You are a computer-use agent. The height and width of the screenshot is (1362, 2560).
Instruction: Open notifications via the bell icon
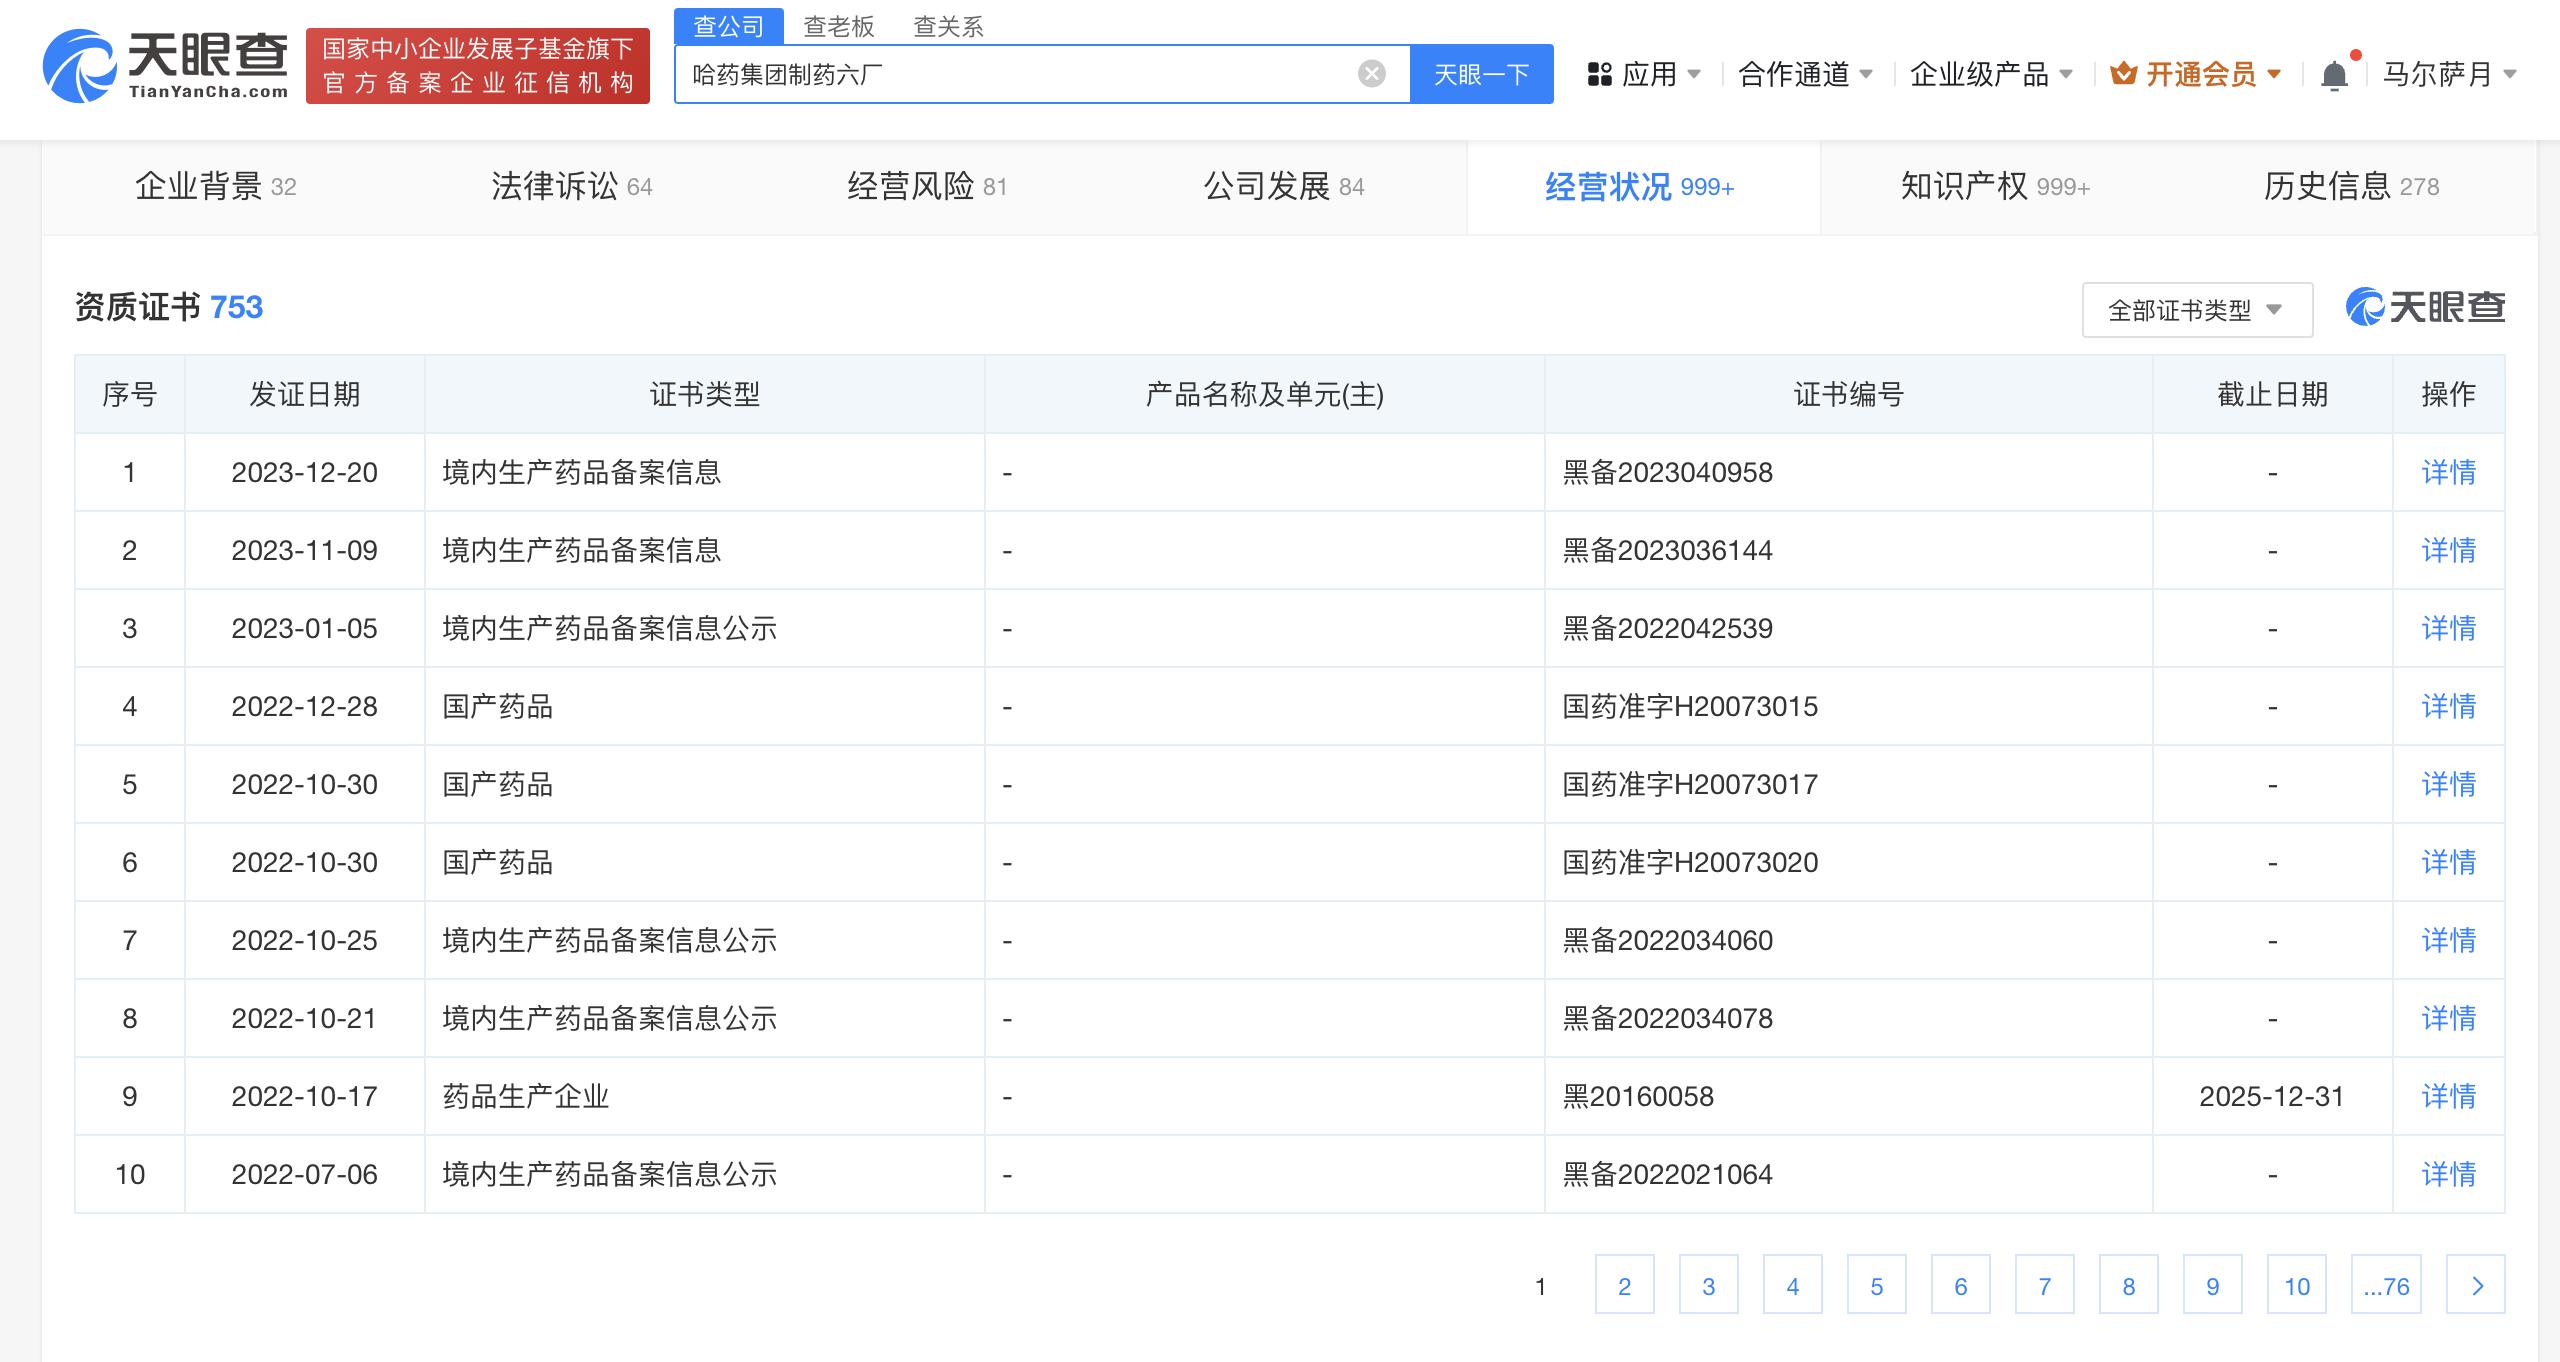point(2337,72)
